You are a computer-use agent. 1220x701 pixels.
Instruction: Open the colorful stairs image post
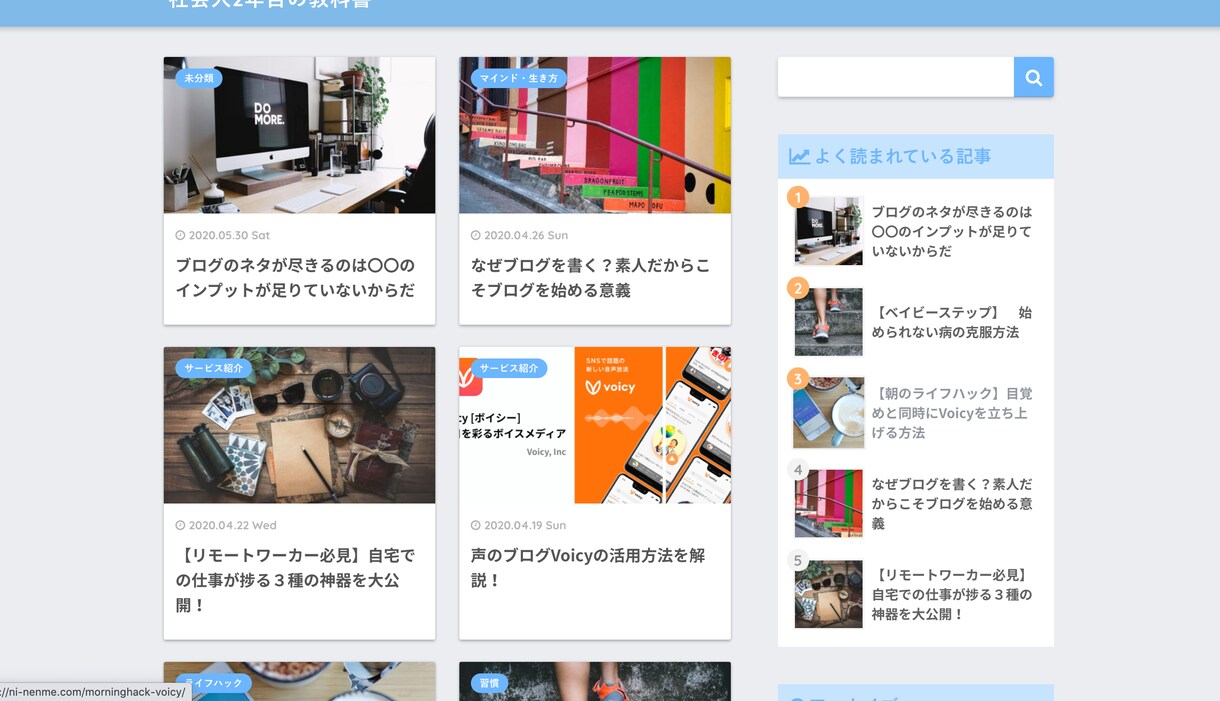click(595, 135)
